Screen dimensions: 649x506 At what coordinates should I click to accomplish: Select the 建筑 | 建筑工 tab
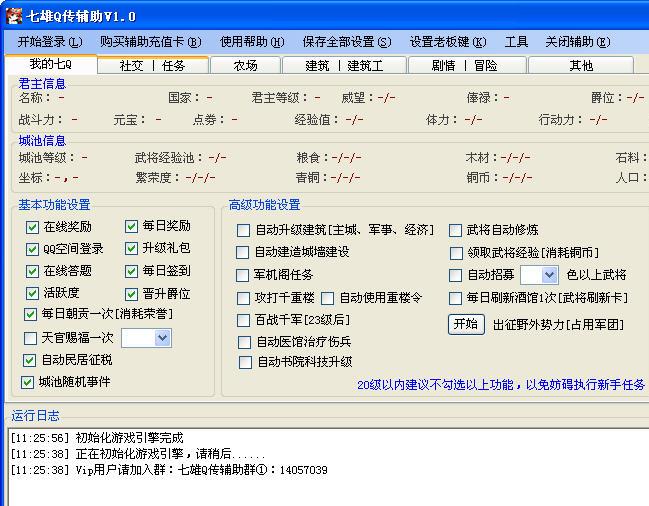344,65
